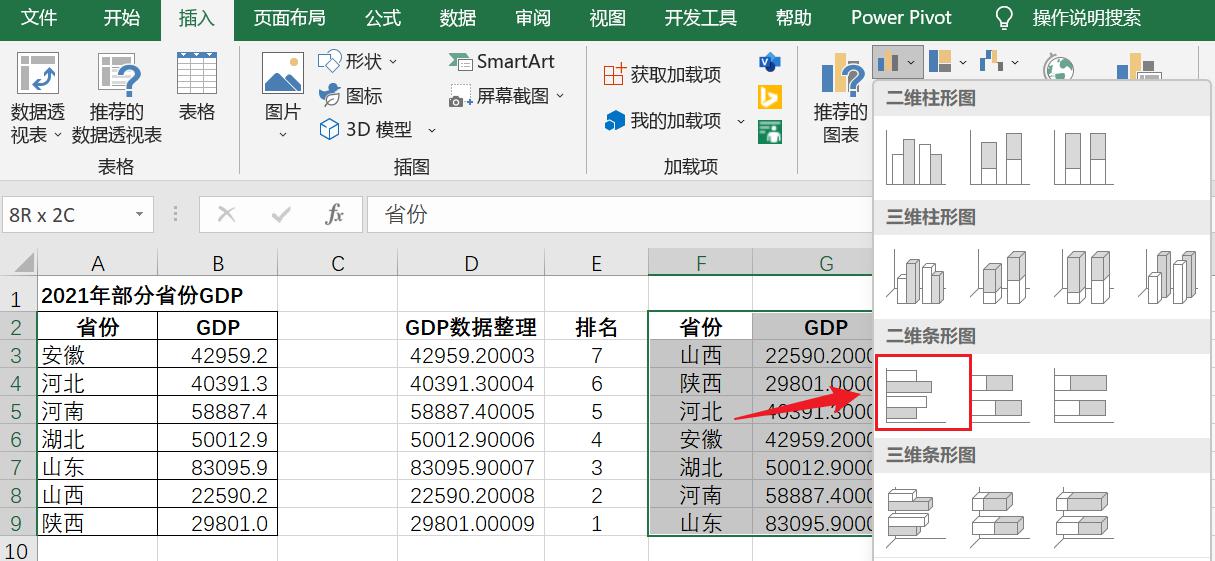Open Recommended Charts (推荐的图表)

pos(841,98)
